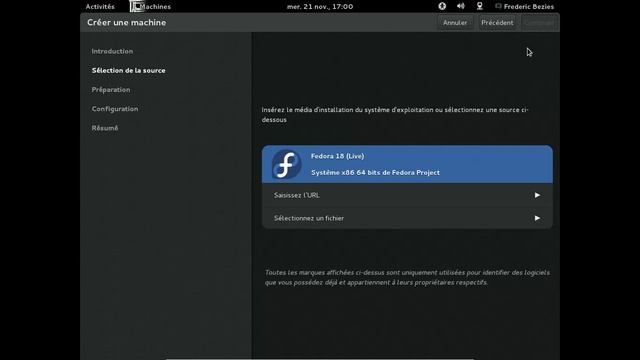
Task: Click the Machines app icon in top bar
Action: tap(136, 6)
